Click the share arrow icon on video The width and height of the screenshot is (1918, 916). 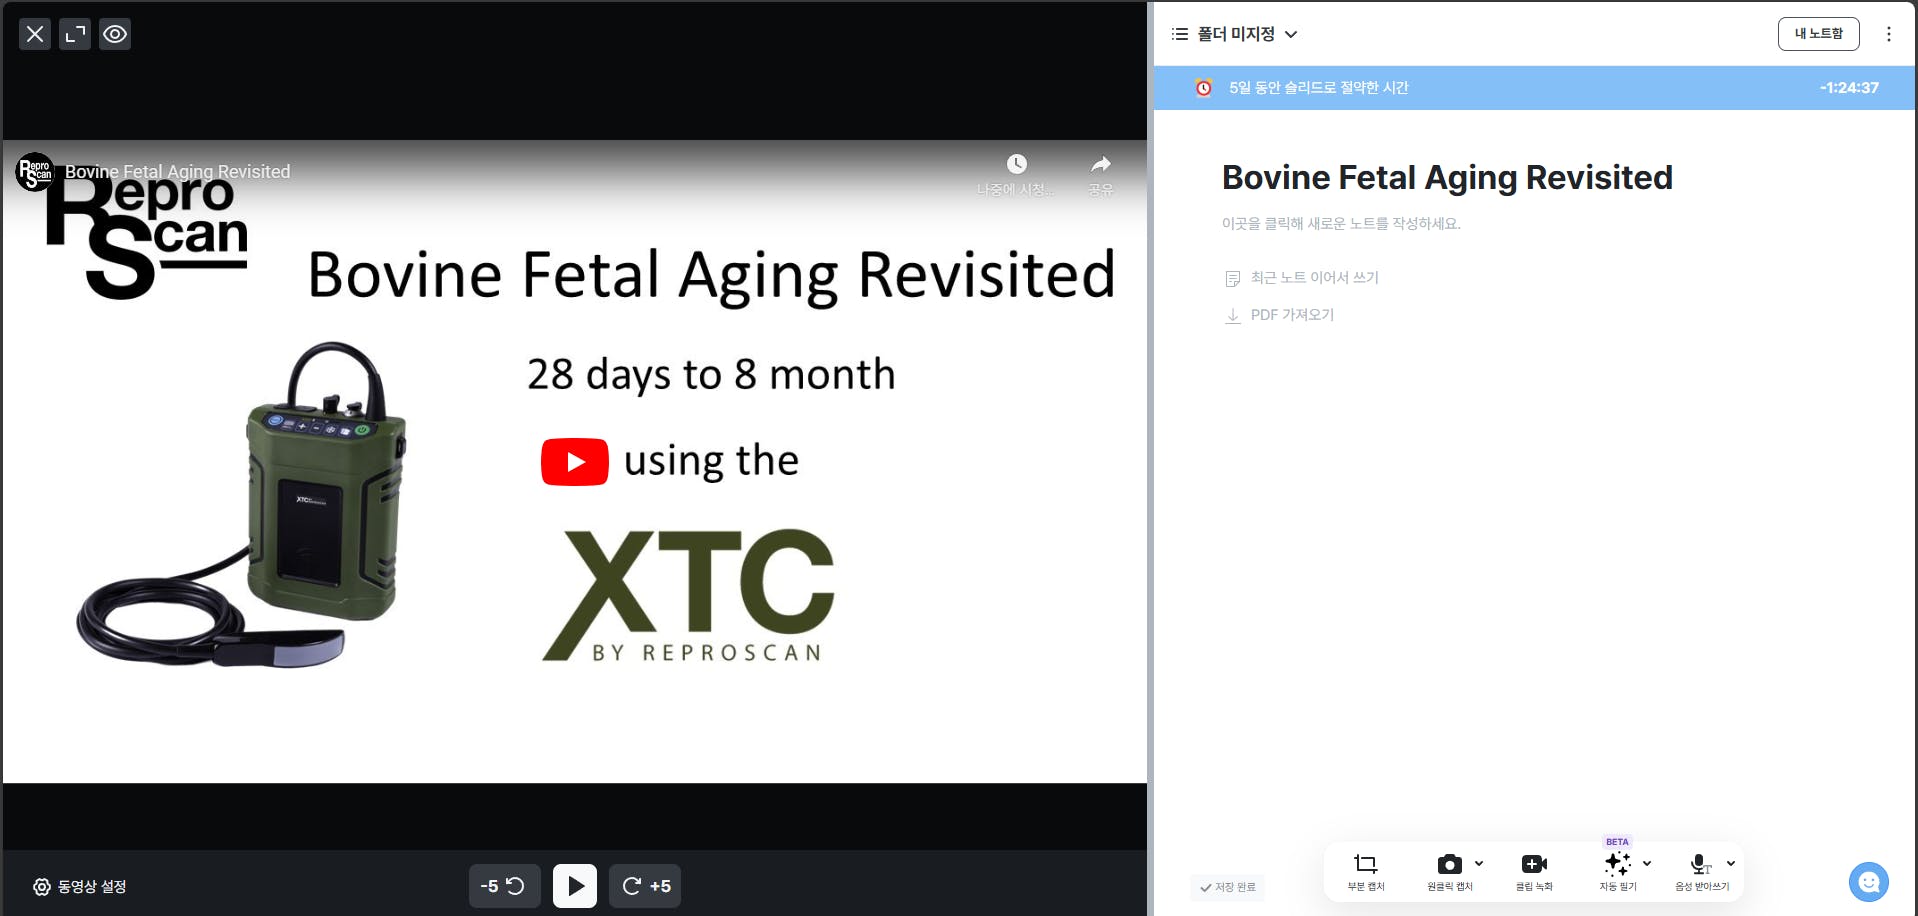[x=1101, y=164]
